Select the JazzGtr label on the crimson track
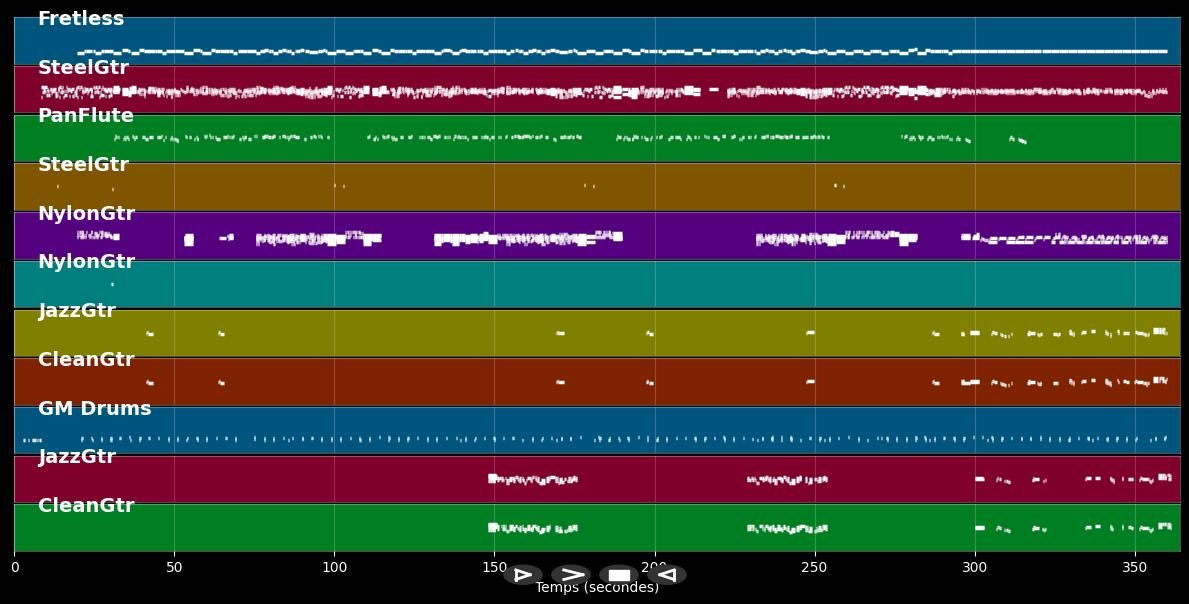This screenshot has width=1189, height=604. coord(77,457)
